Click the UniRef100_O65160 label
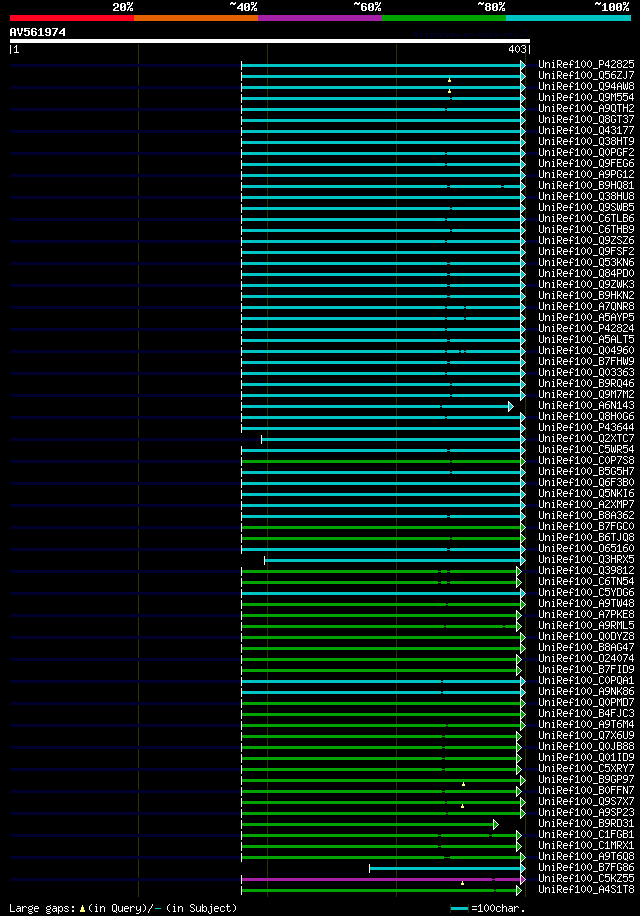640x916 pixels. pyautogui.click(x=586, y=549)
